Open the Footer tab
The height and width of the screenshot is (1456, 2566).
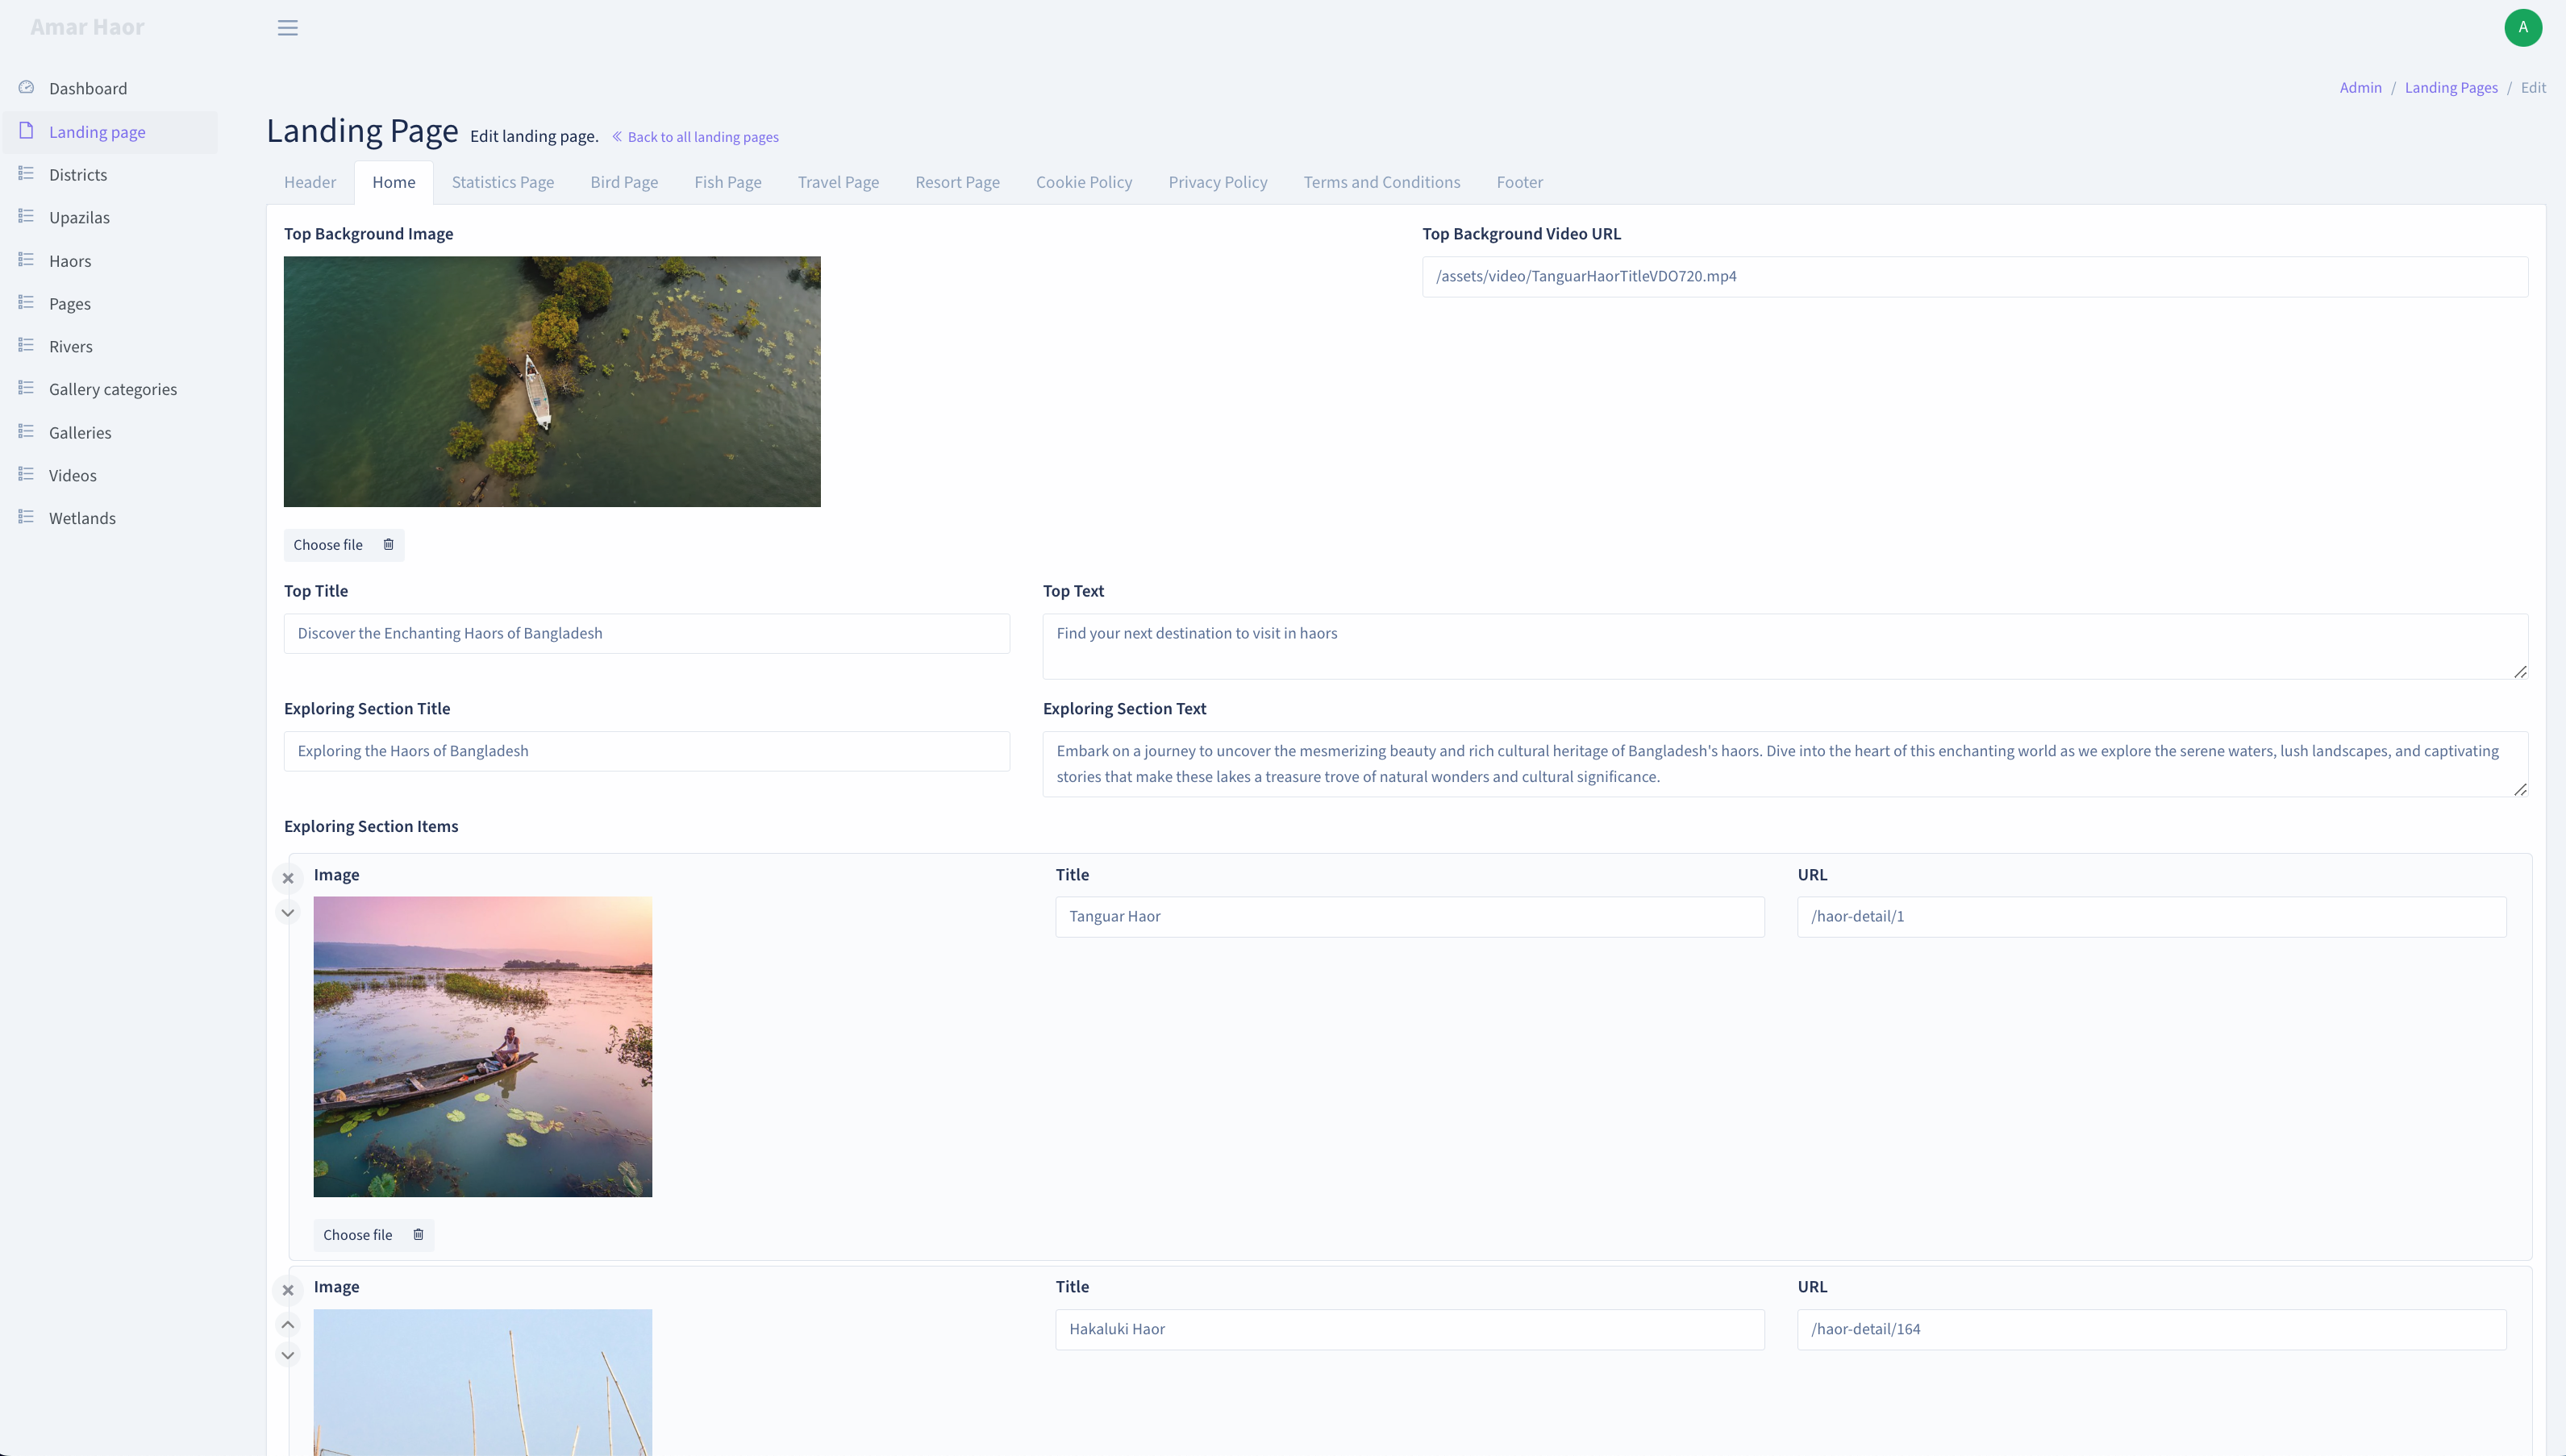(x=1519, y=182)
